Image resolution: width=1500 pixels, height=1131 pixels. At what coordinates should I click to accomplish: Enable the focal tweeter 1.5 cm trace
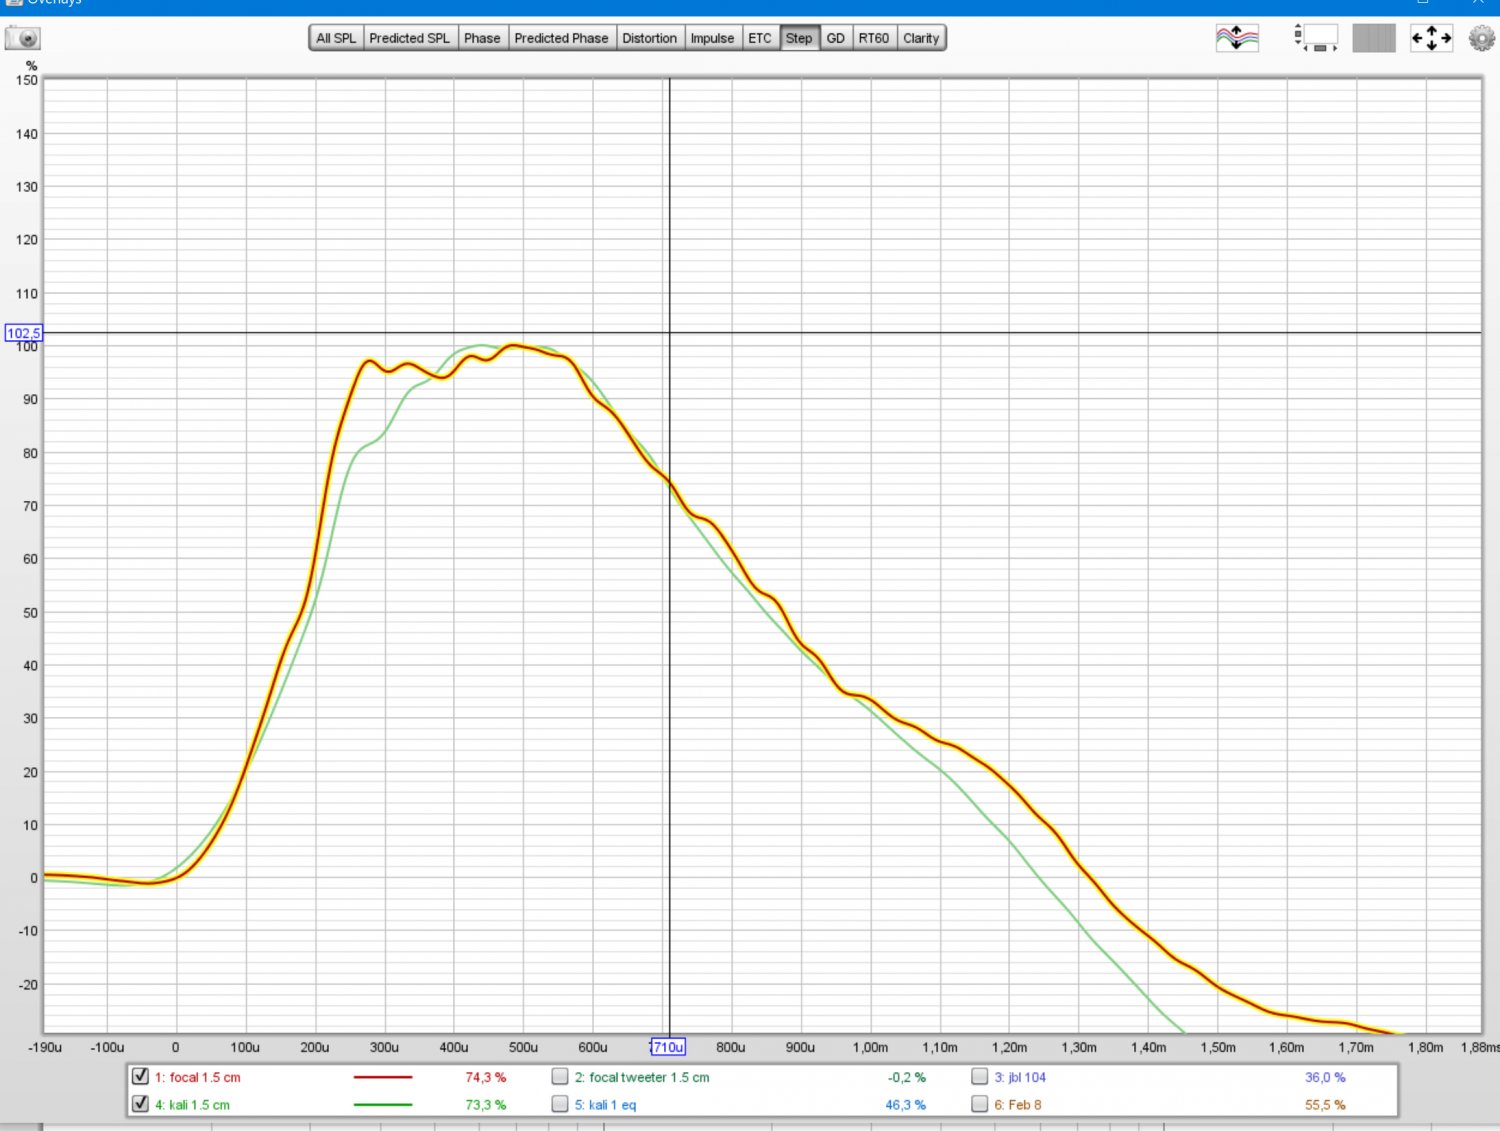[560, 1076]
